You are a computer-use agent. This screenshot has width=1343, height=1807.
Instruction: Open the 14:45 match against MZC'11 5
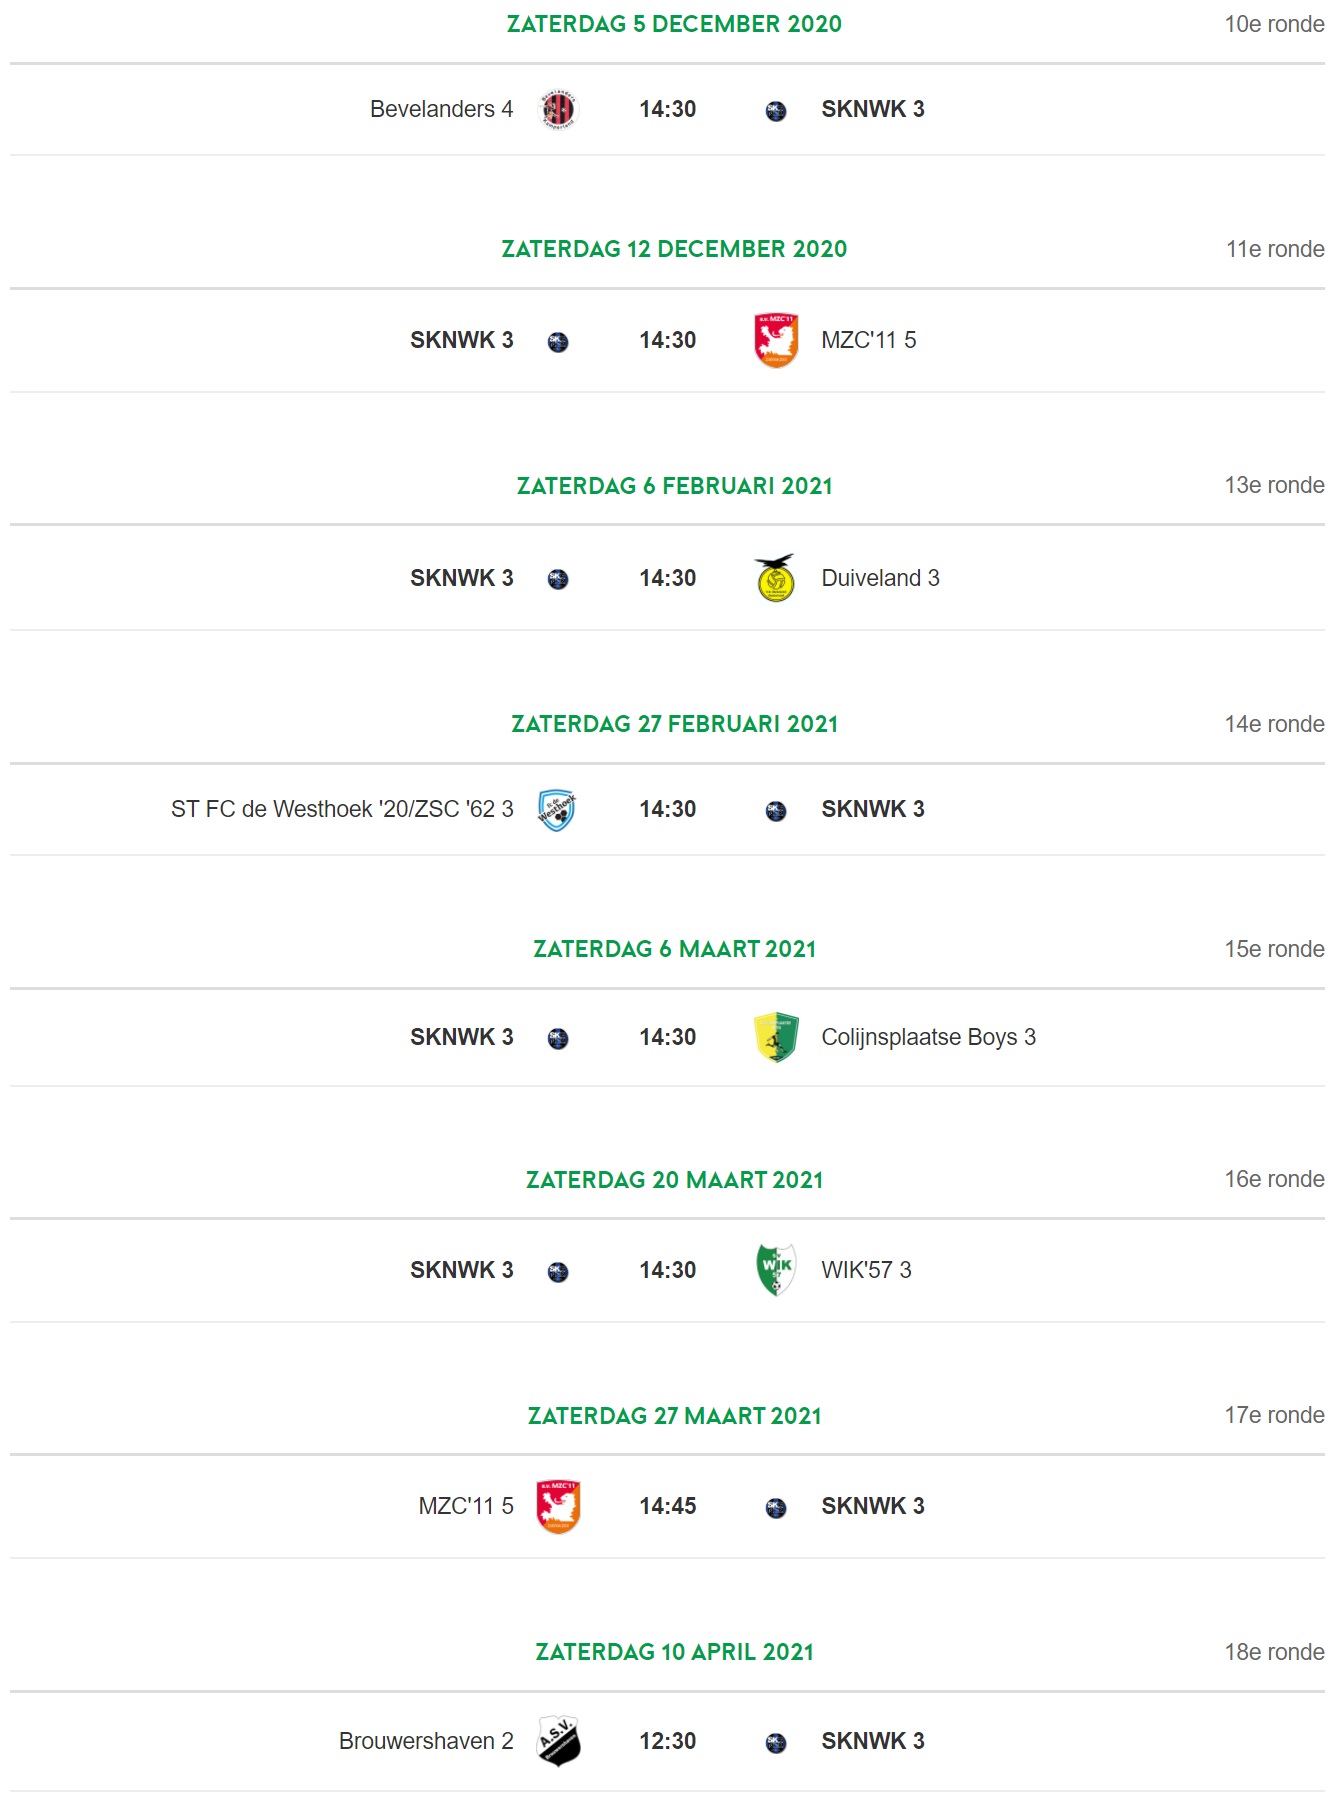pos(668,1506)
